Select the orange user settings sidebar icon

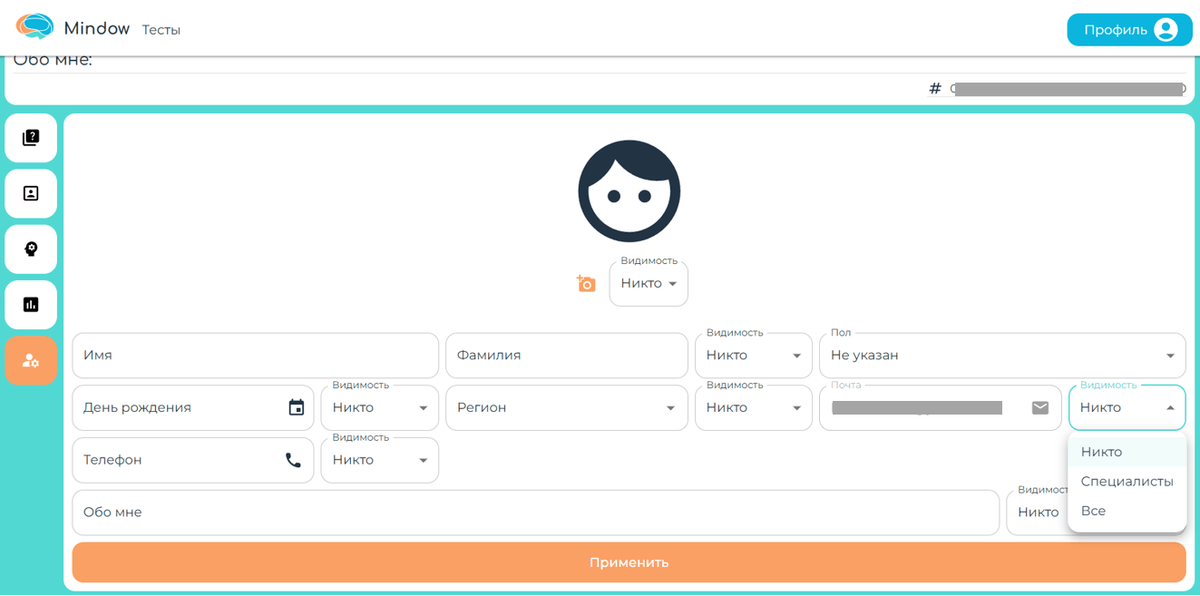[31, 360]
